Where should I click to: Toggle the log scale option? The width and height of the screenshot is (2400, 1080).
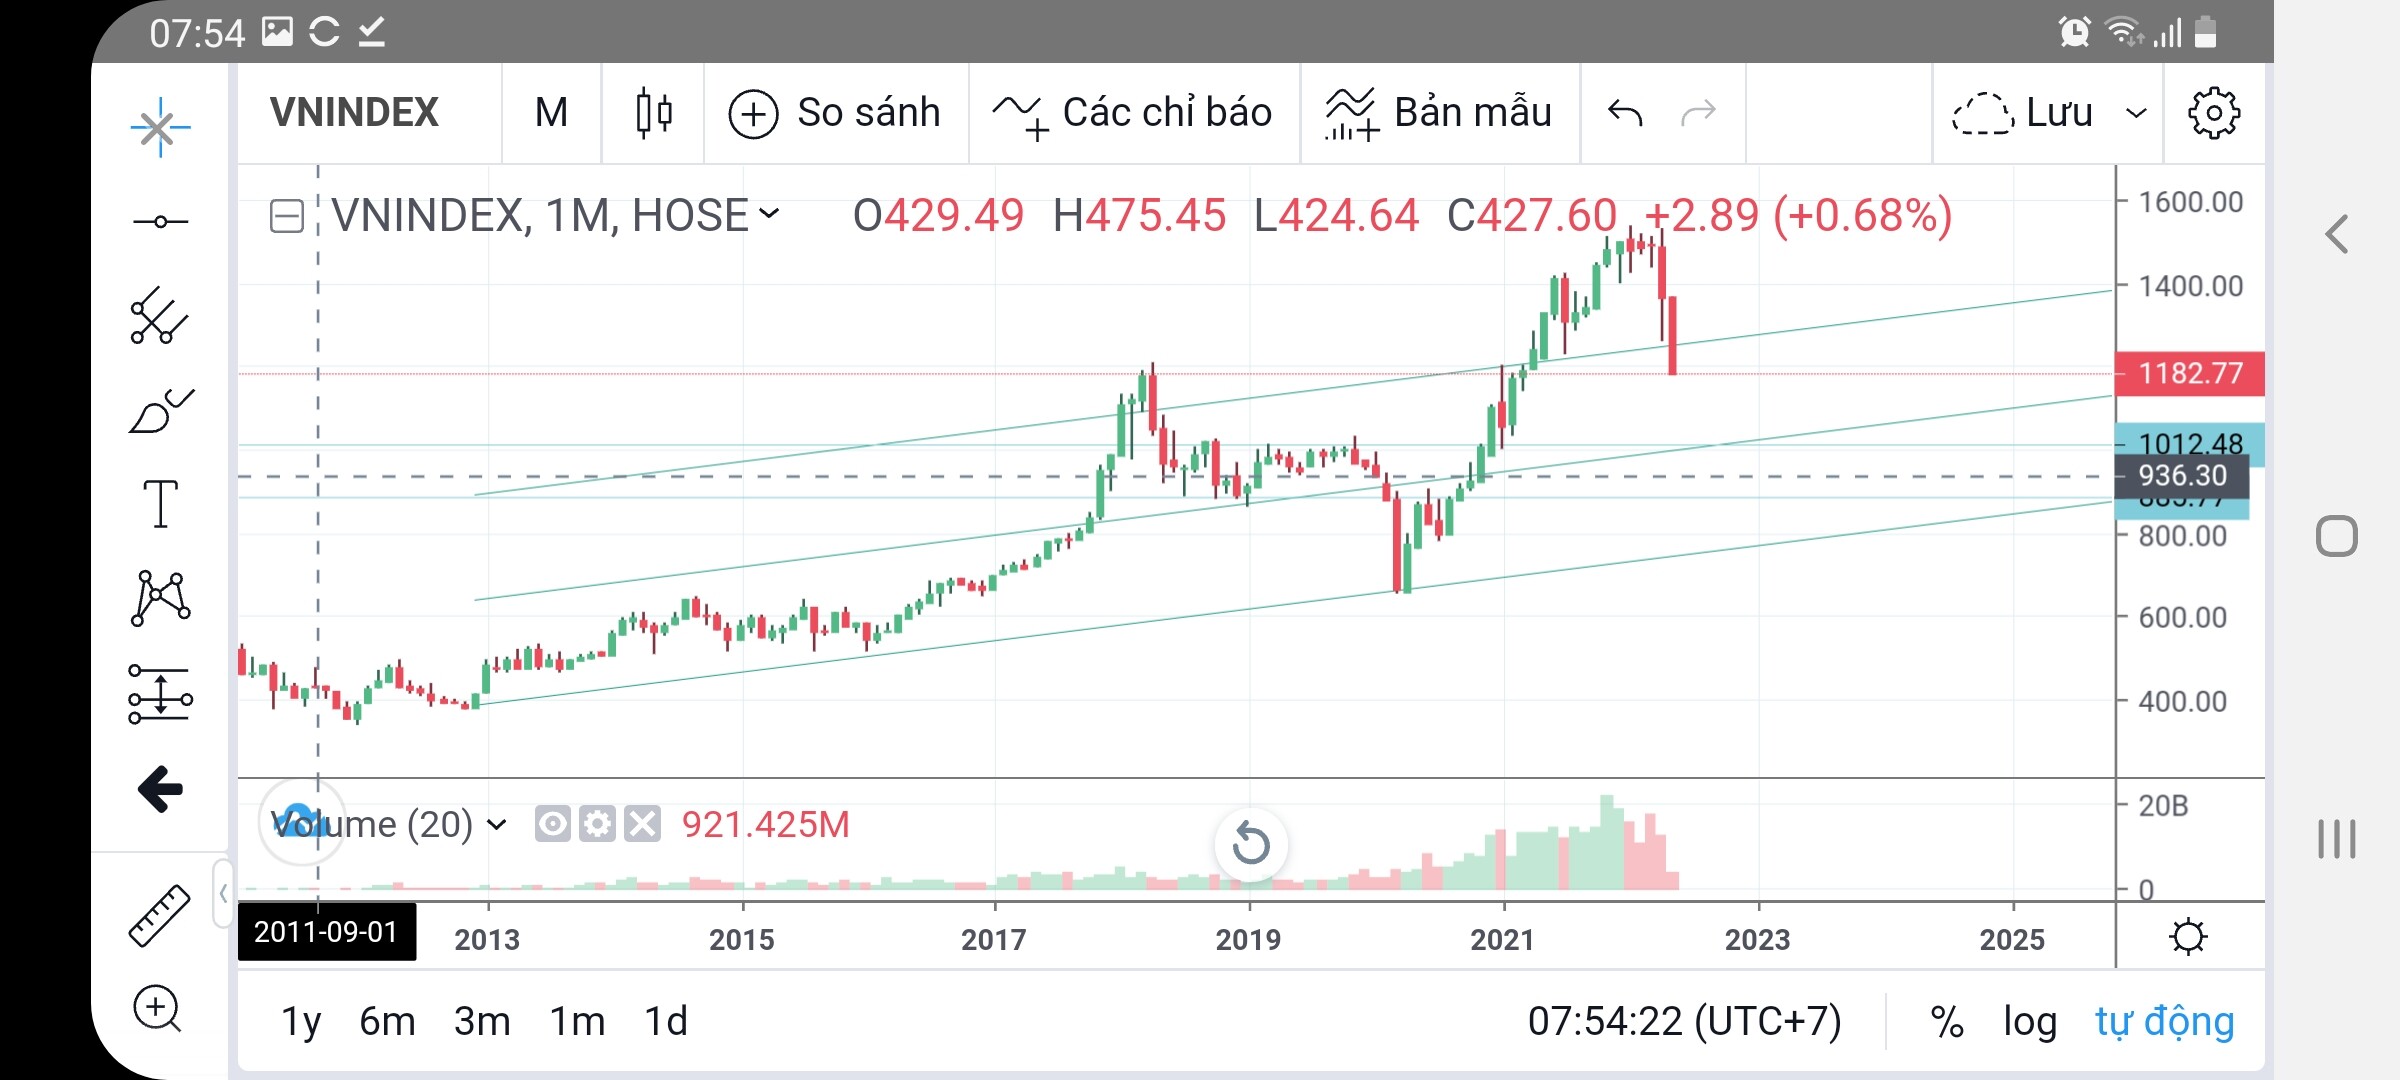(2030, 1021)
